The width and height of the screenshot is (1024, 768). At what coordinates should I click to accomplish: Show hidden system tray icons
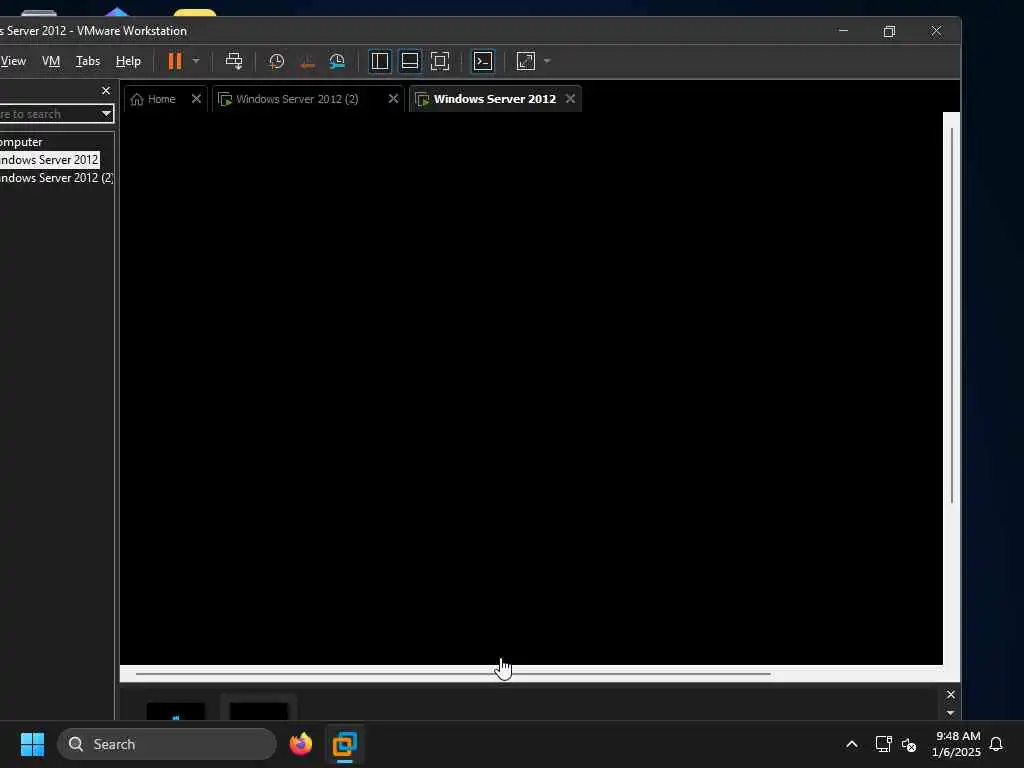coord(852,744)
